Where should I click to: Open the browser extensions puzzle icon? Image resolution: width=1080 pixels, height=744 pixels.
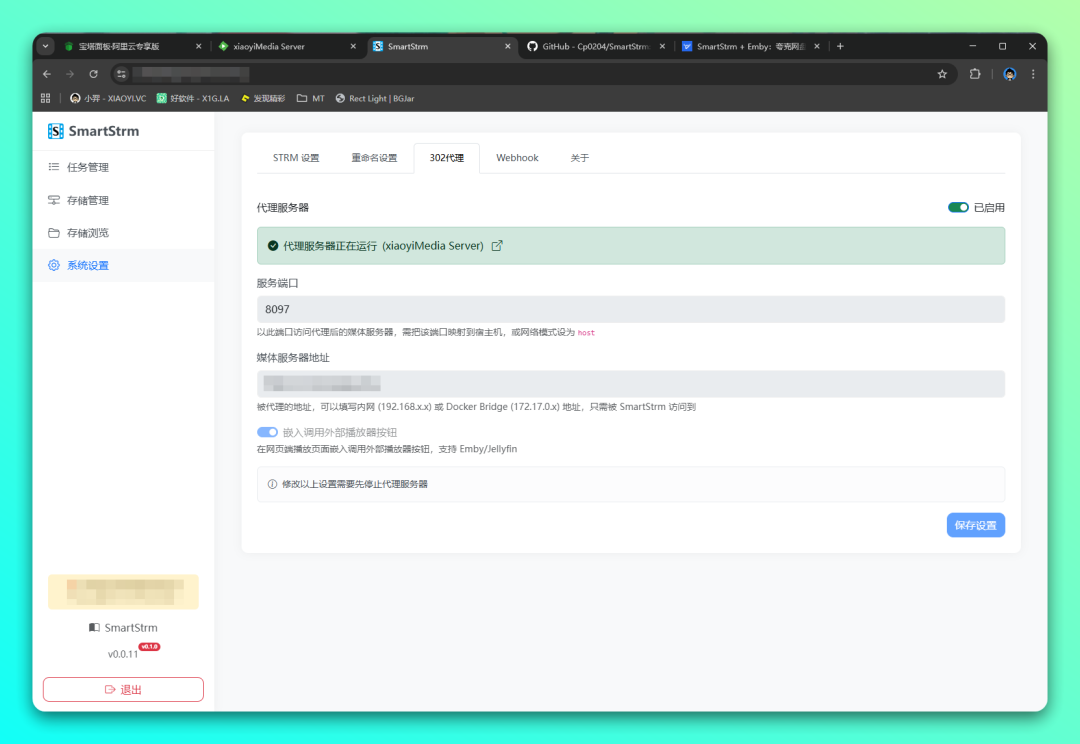[x=975, y=74]
